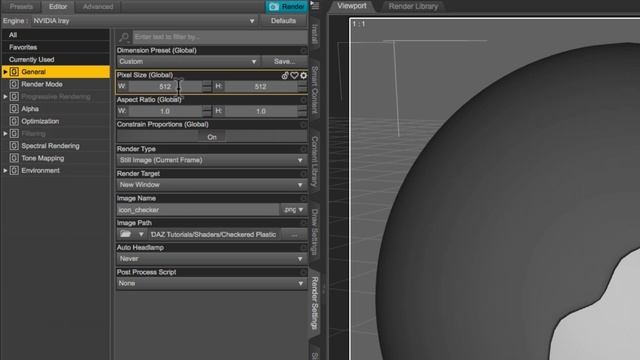Open the Engine NVIDIA Iray dropdown
Screen dimensions: 640x360
(x=144, y=21)
